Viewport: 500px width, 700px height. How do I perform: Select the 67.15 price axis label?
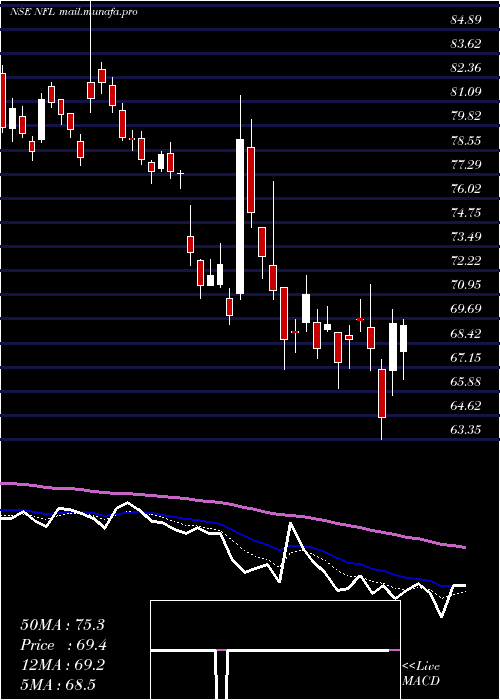[466, 358]
